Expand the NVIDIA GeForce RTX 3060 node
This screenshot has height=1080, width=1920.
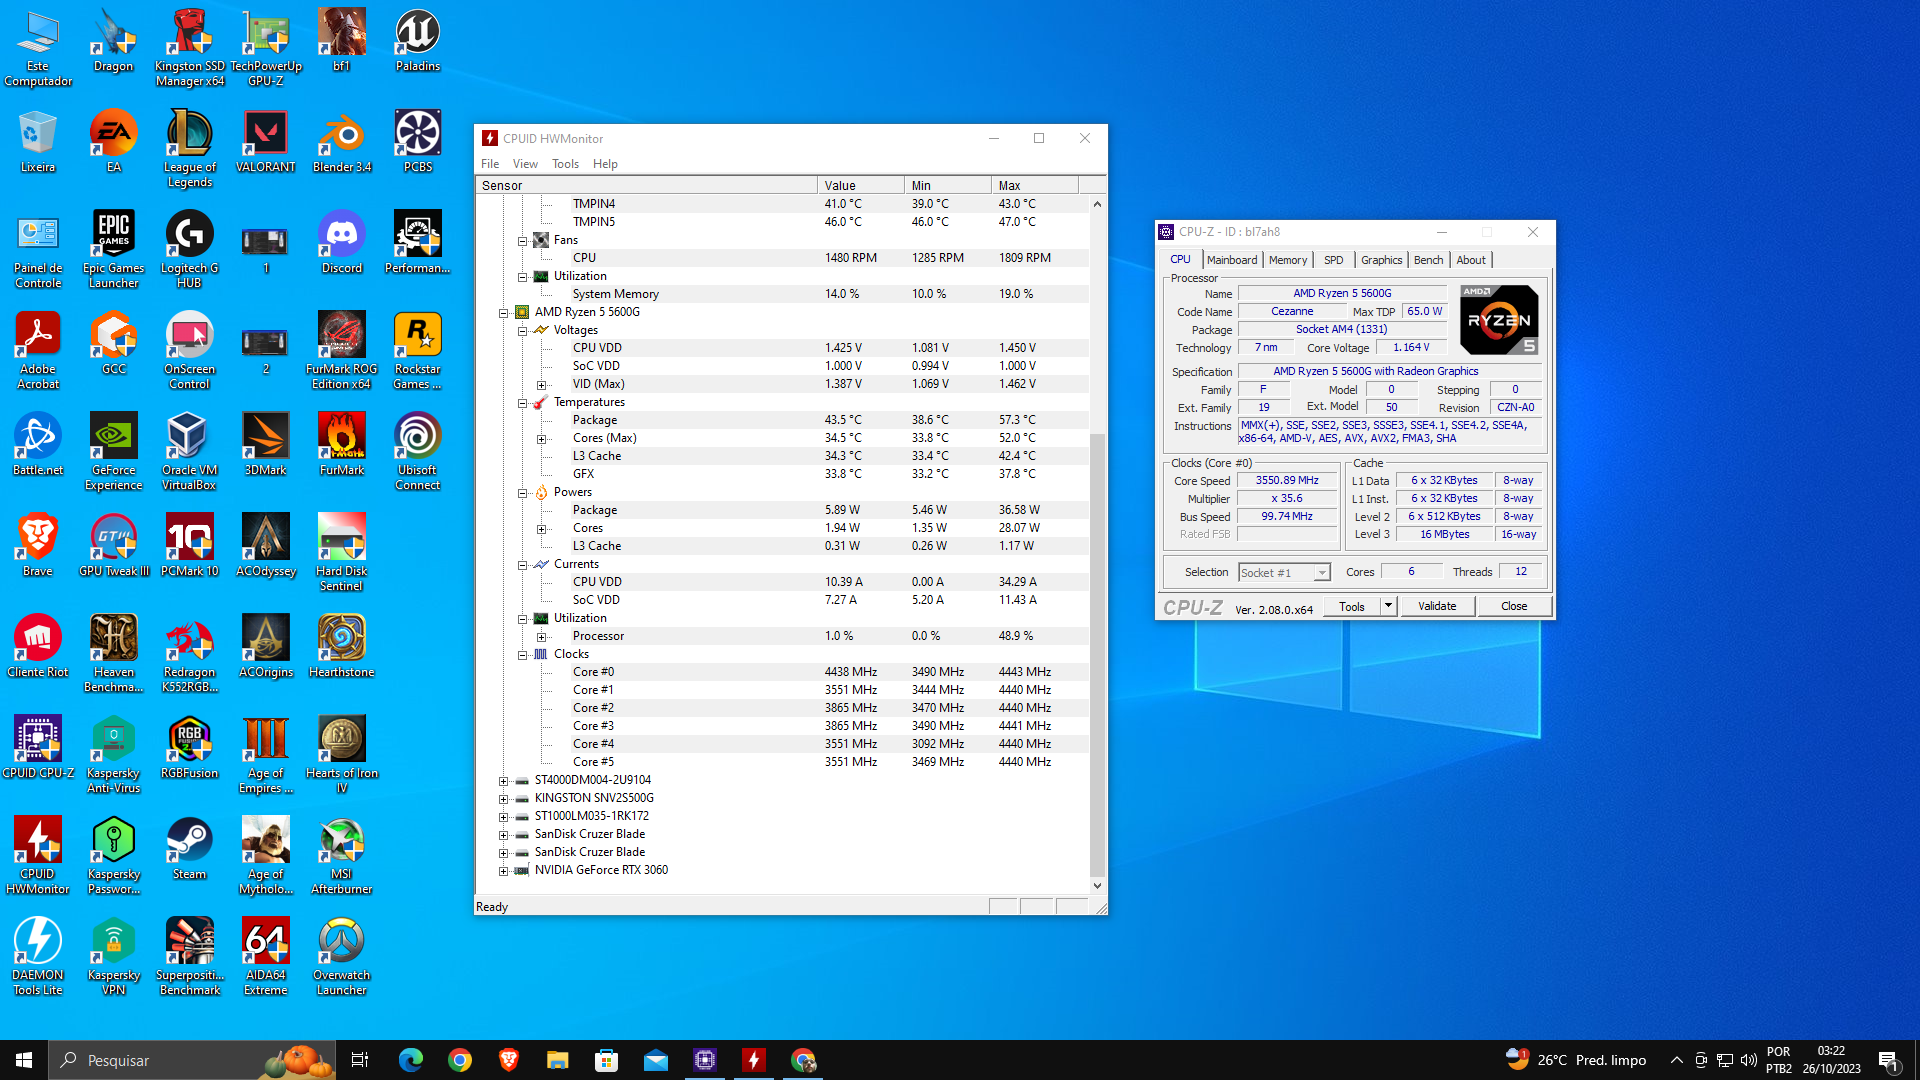coord(504,871)
